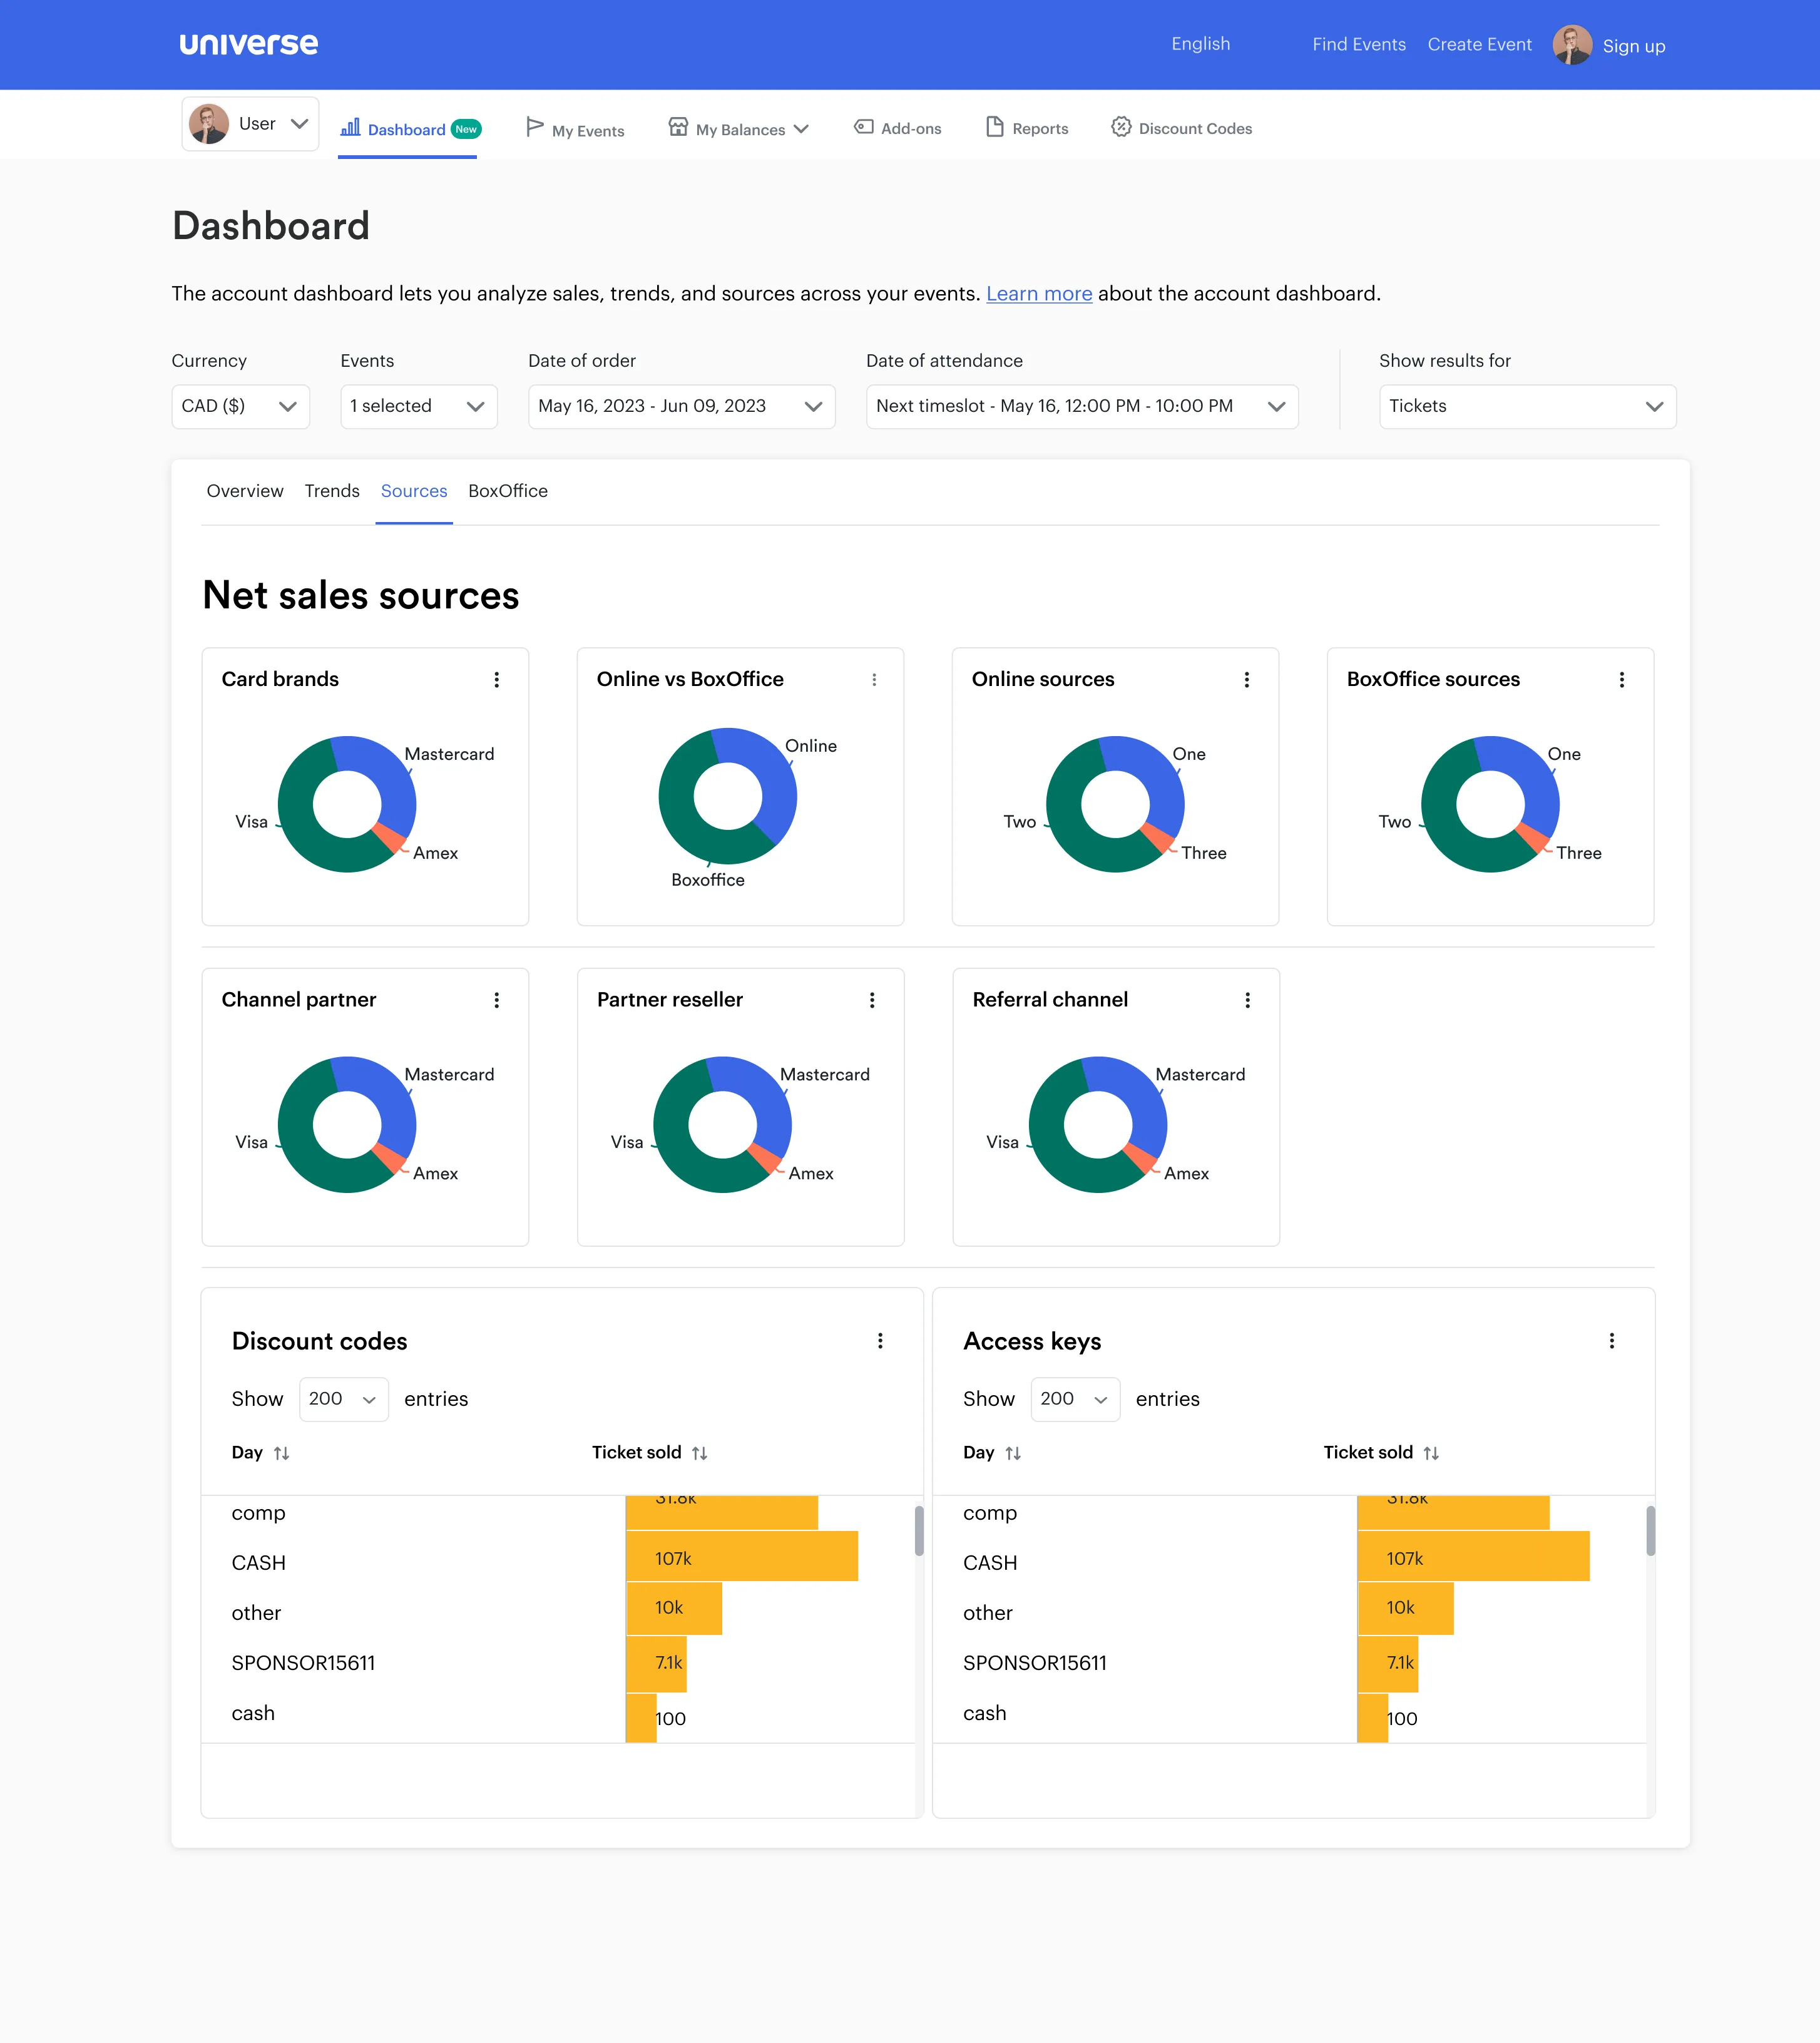Screen dimensions: 1820x2043
Task: Sort Discount codes by Ticket sold
Action: (699, 1453)
